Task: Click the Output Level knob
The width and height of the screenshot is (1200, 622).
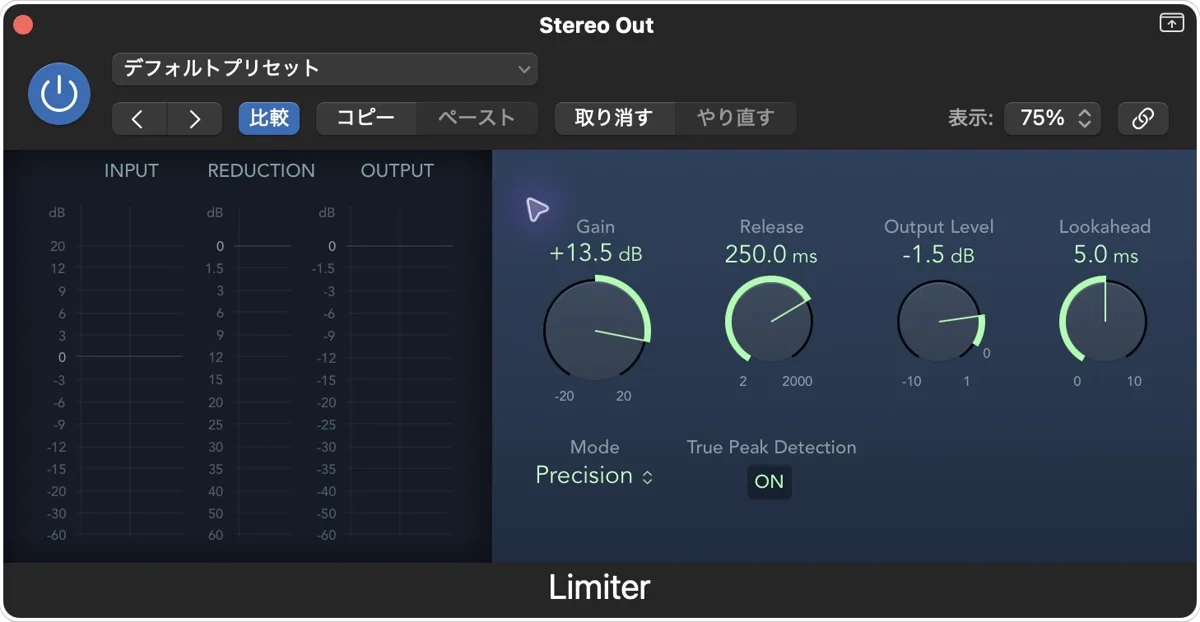Action: 941,323
